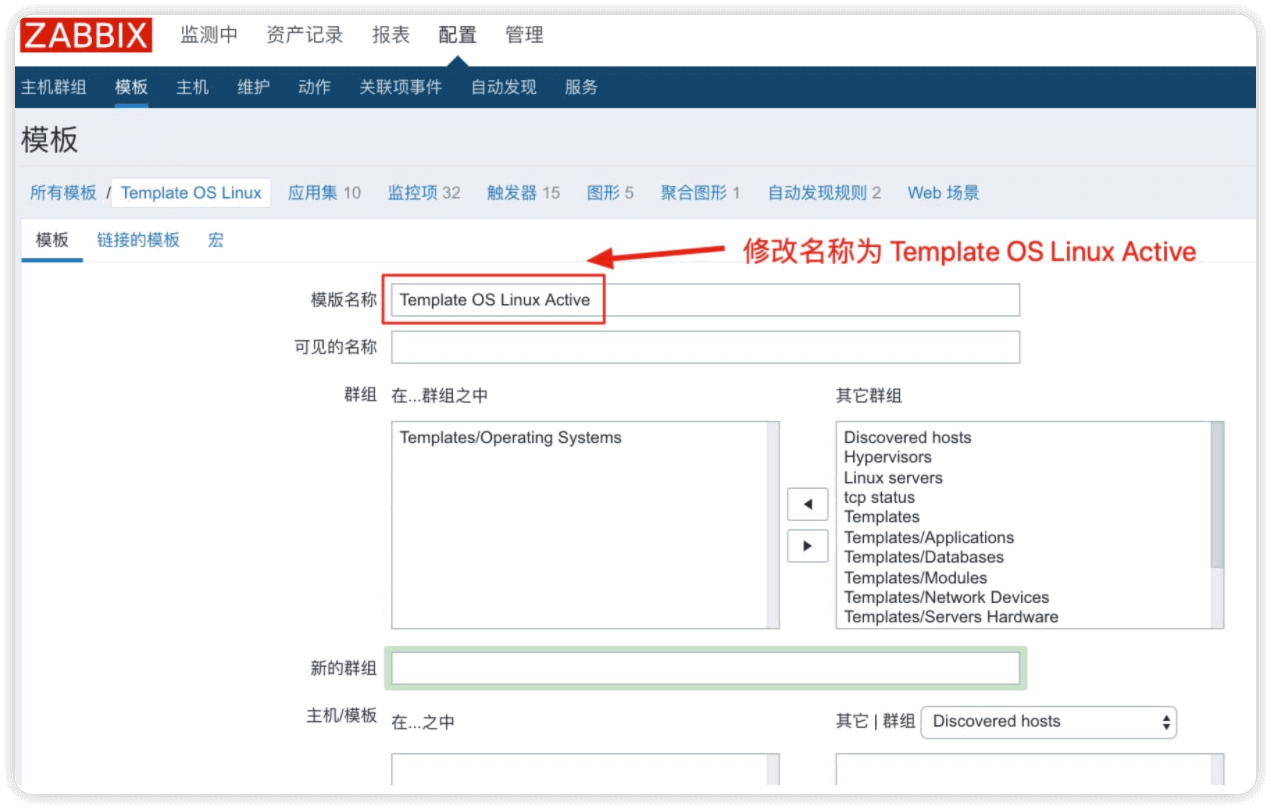Open 监控项 32 link
This screenshot has height=809, width=1271.
click(x=424, y=193)
